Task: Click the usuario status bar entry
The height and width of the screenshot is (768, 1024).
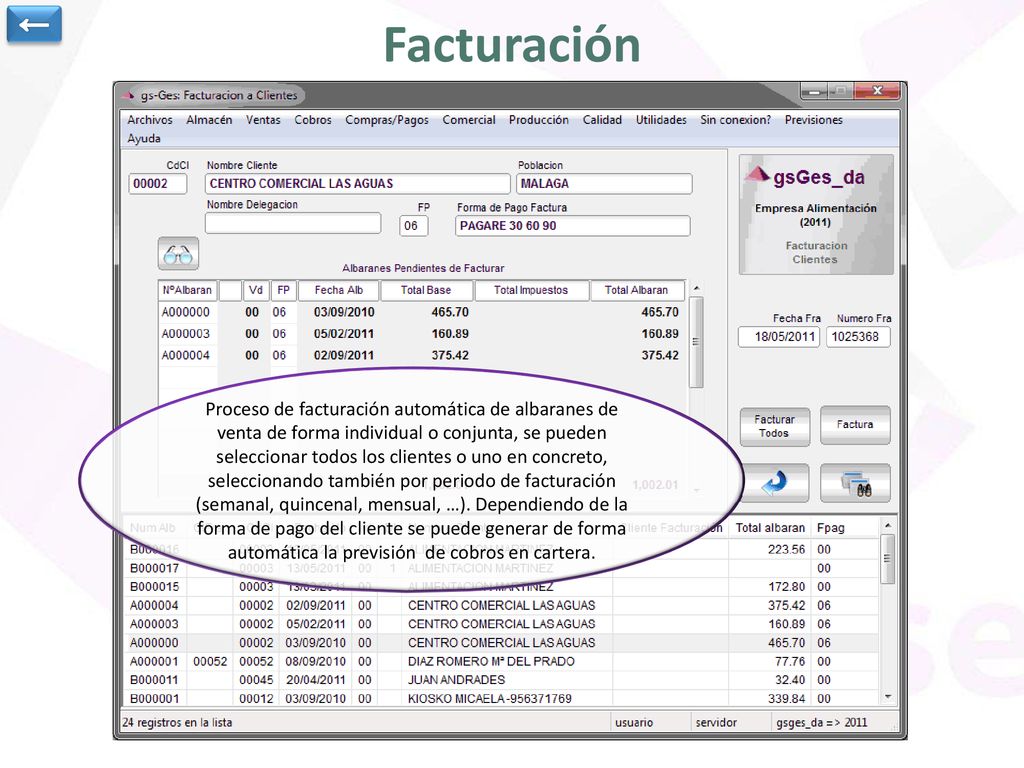Action: tap(634, 722)
